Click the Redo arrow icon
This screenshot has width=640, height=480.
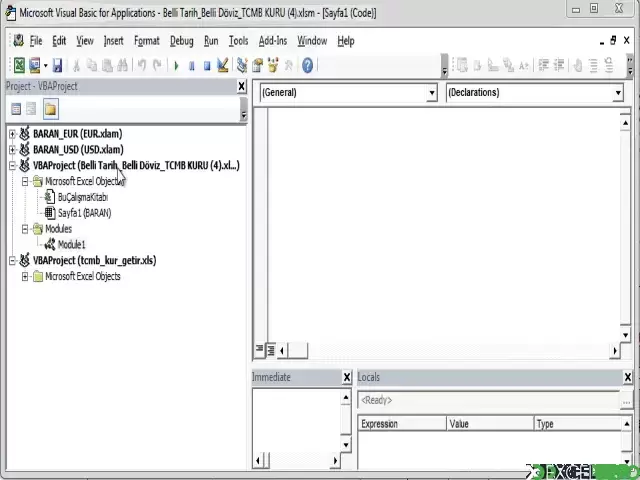tap(157, 65)
